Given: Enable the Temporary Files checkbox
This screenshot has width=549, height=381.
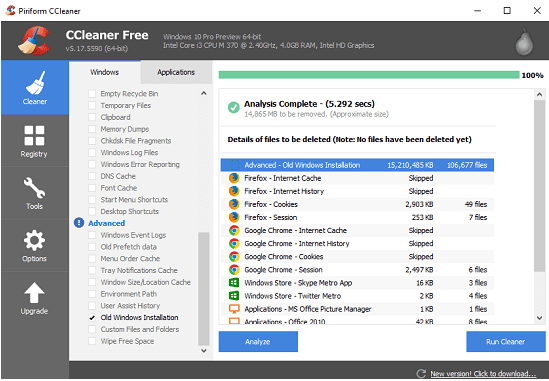Looking at the screenshot, I should 92,105.
